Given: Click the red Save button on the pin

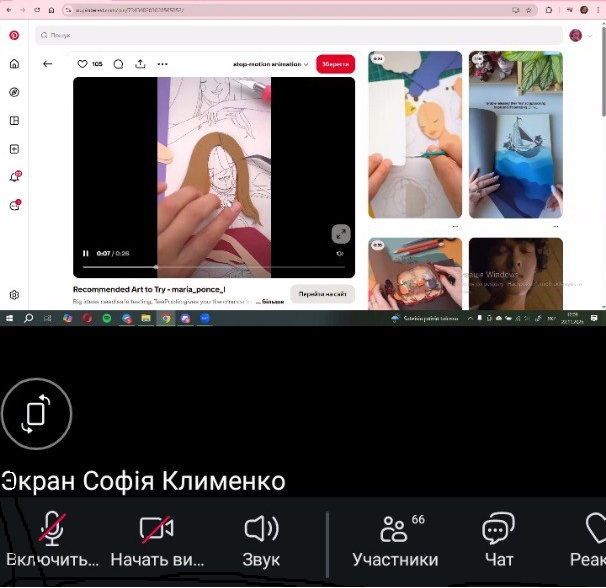Looking at the screenshot, I should click(335, 64).
